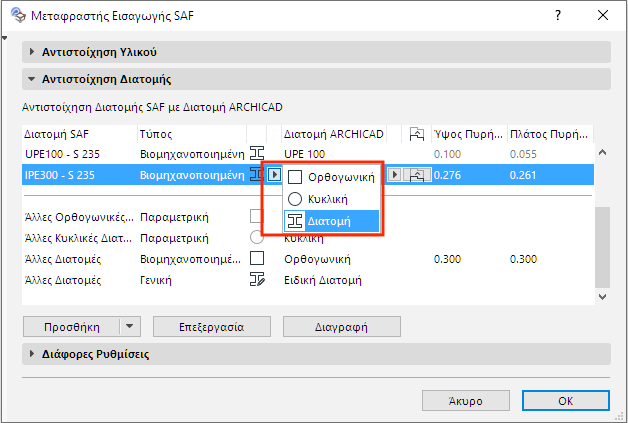Click square icon in Βιομηχανοποιημέ... Άλλες Διατομές row
Viewport: 628px width, 423px height.
click(x=257, y=259)
